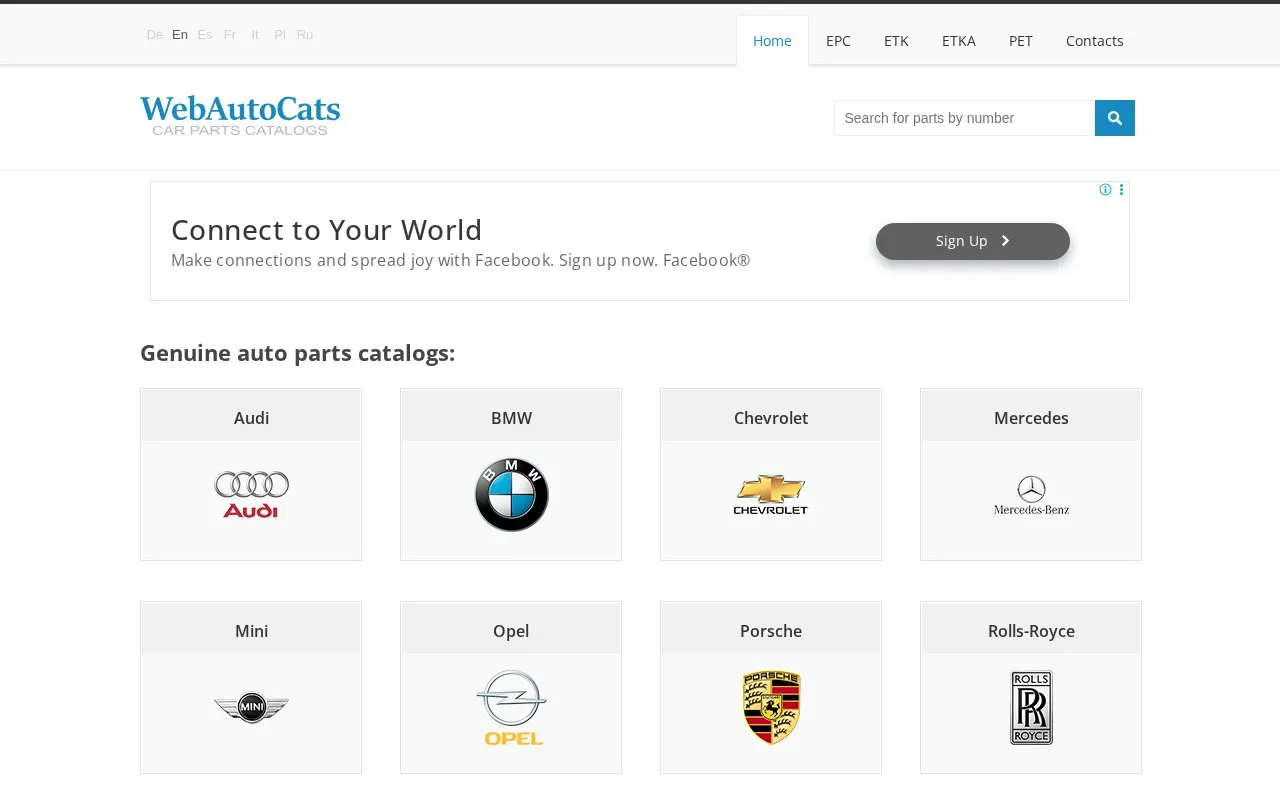Open the Chevrolet catalog title
The image size is (1280, 800).
[771, 418]
